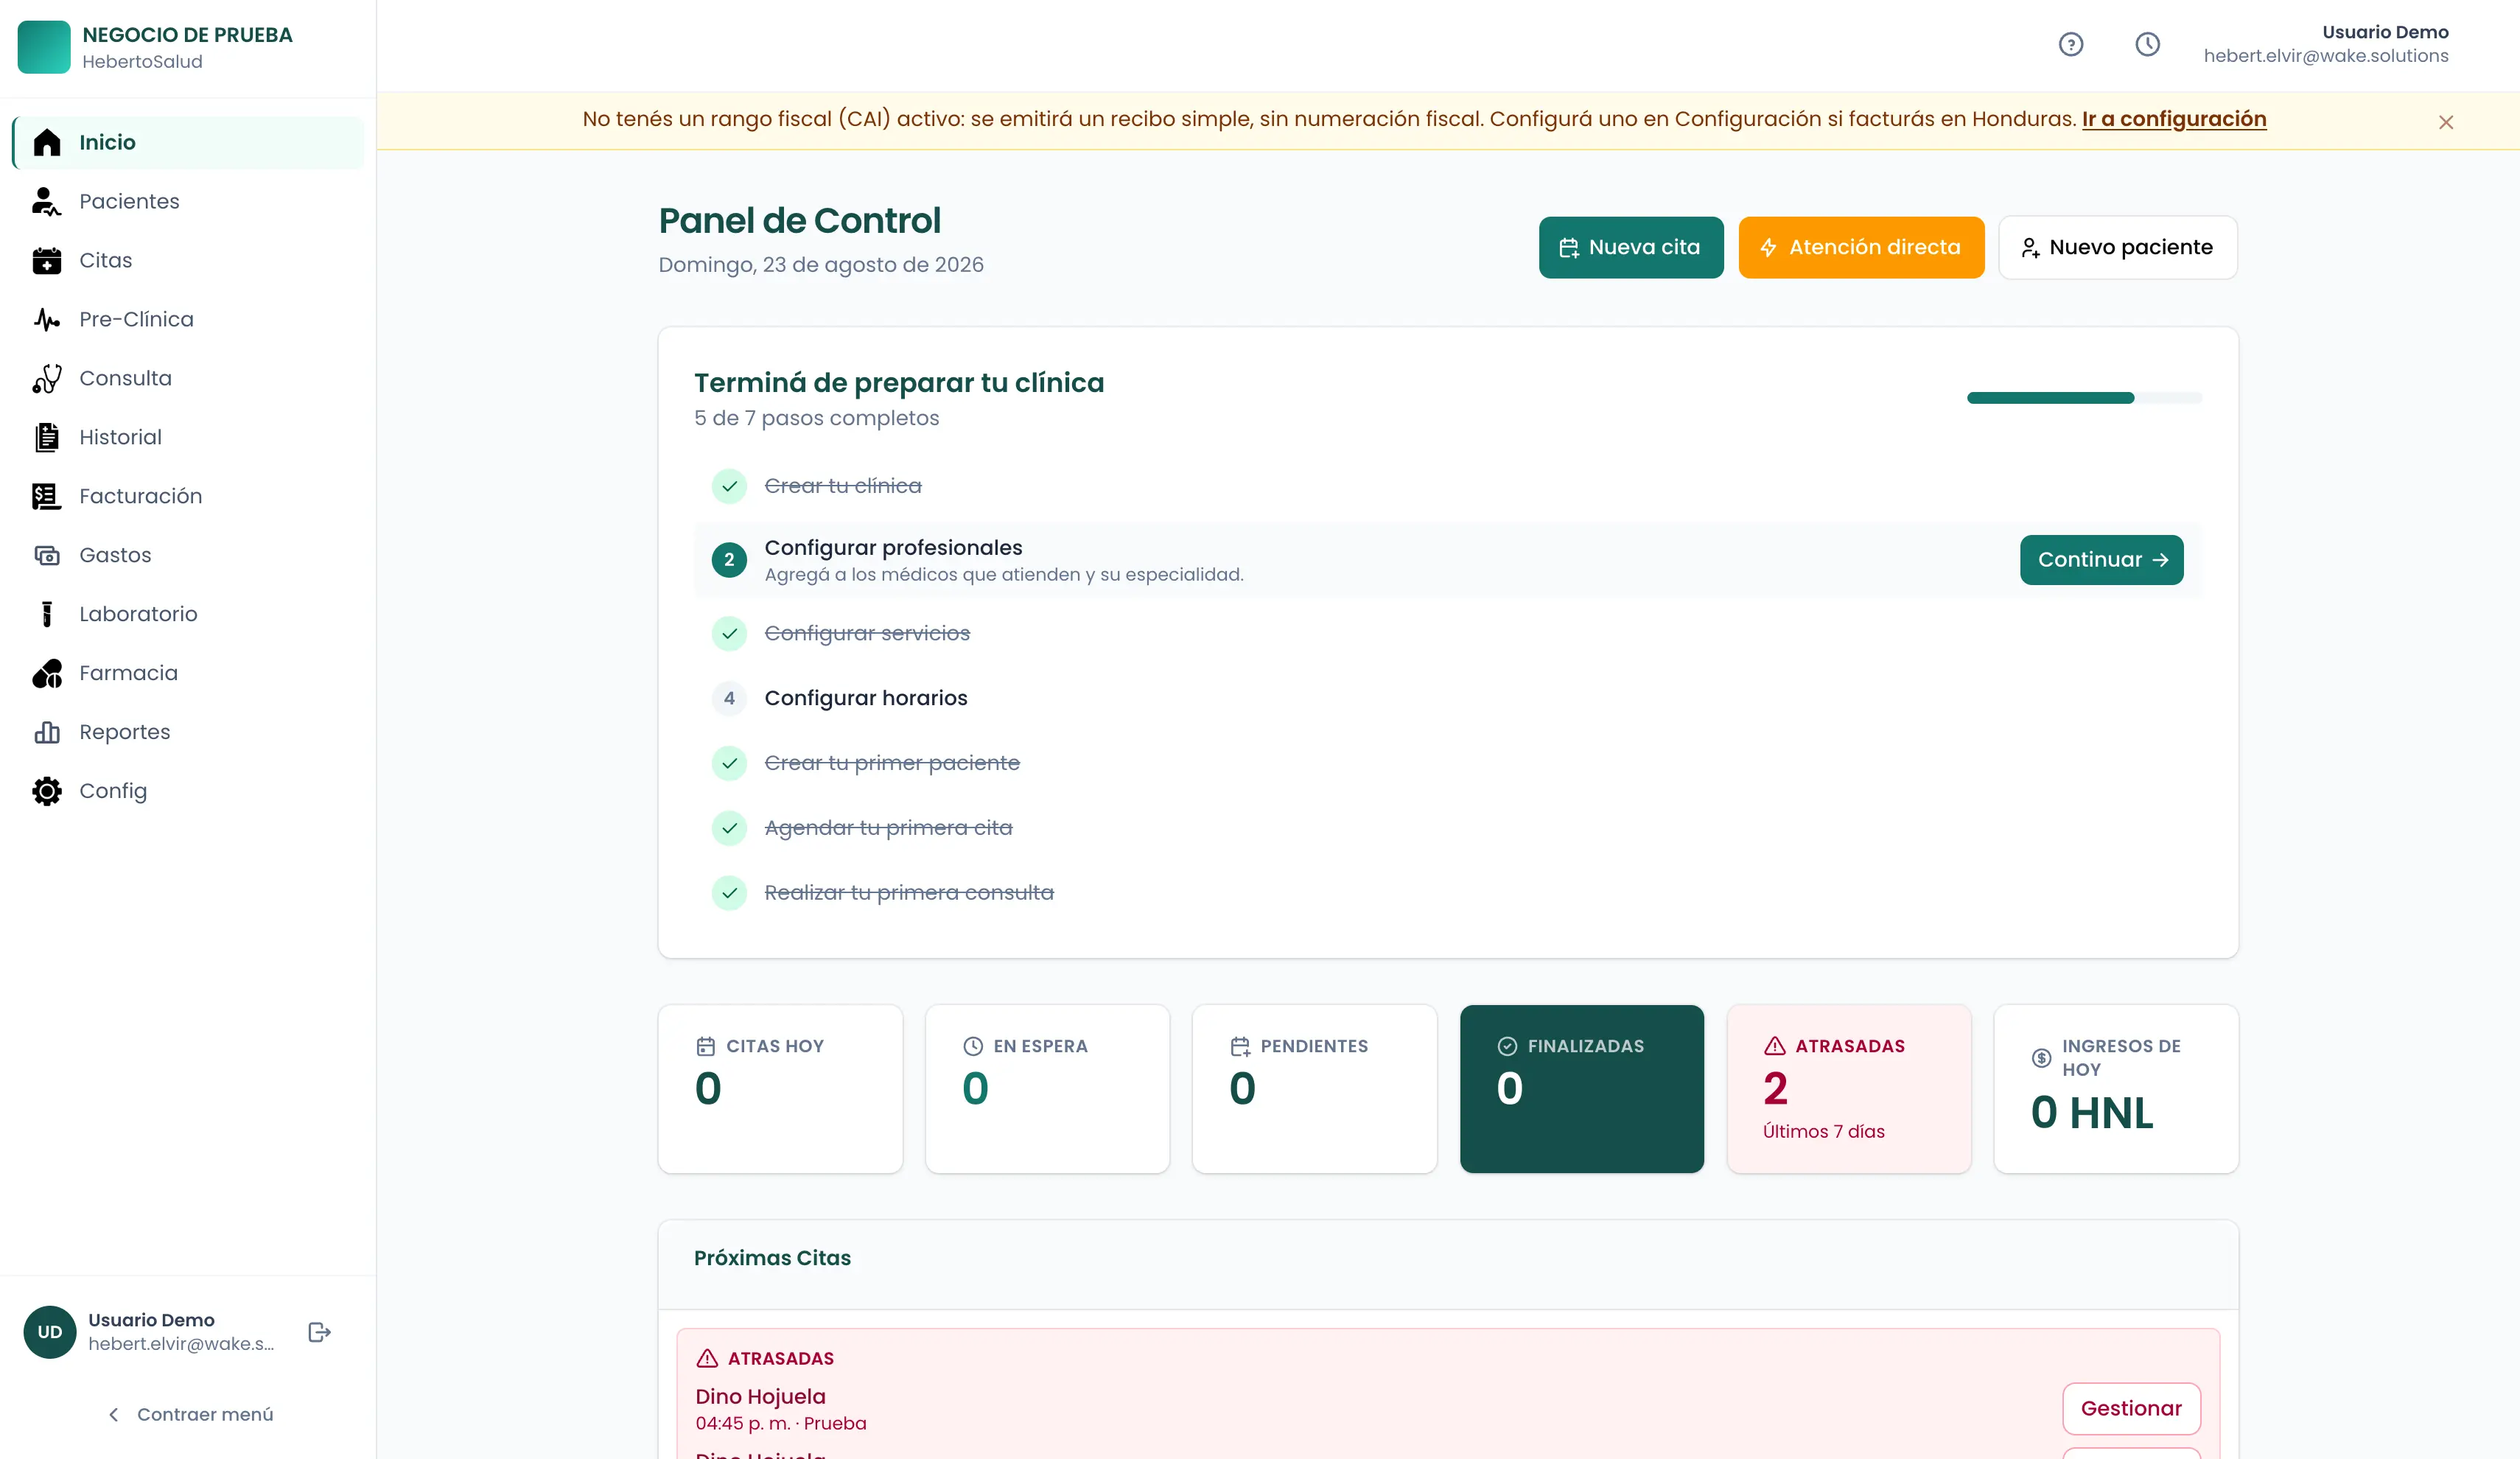
Task: Click the Atención directa button
Action: tap(1861, 247)
